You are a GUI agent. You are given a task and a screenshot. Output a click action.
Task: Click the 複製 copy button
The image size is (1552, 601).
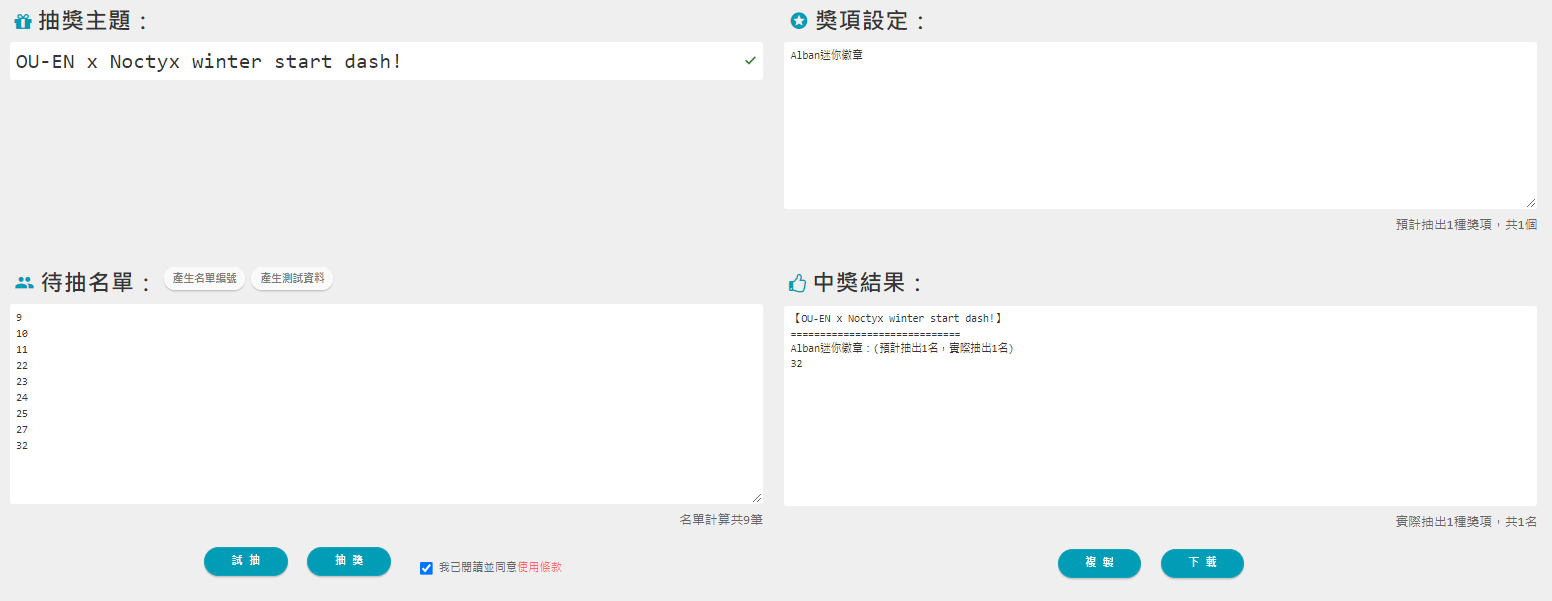pos(1099,563)
